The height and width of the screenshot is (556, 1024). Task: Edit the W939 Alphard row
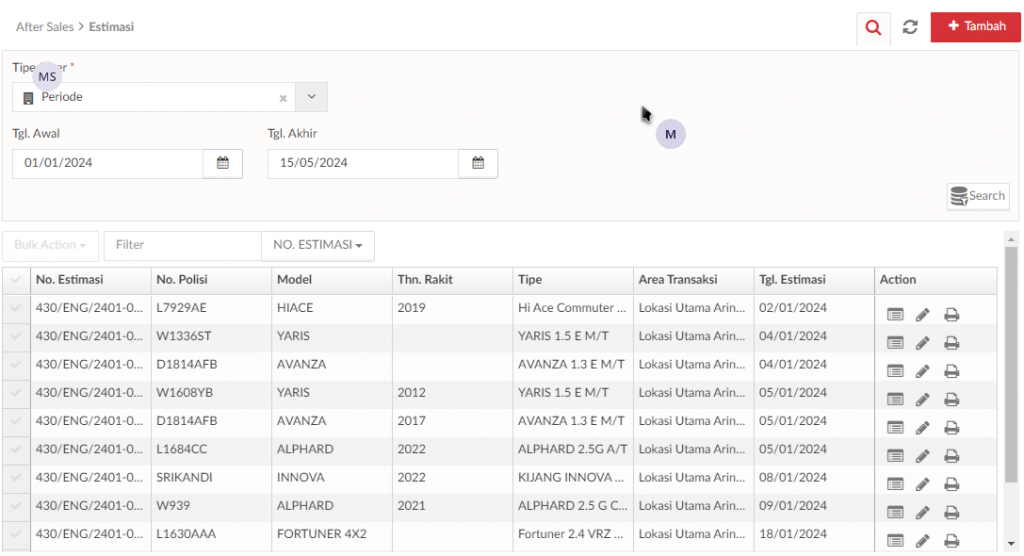click(x=923, y=512)
